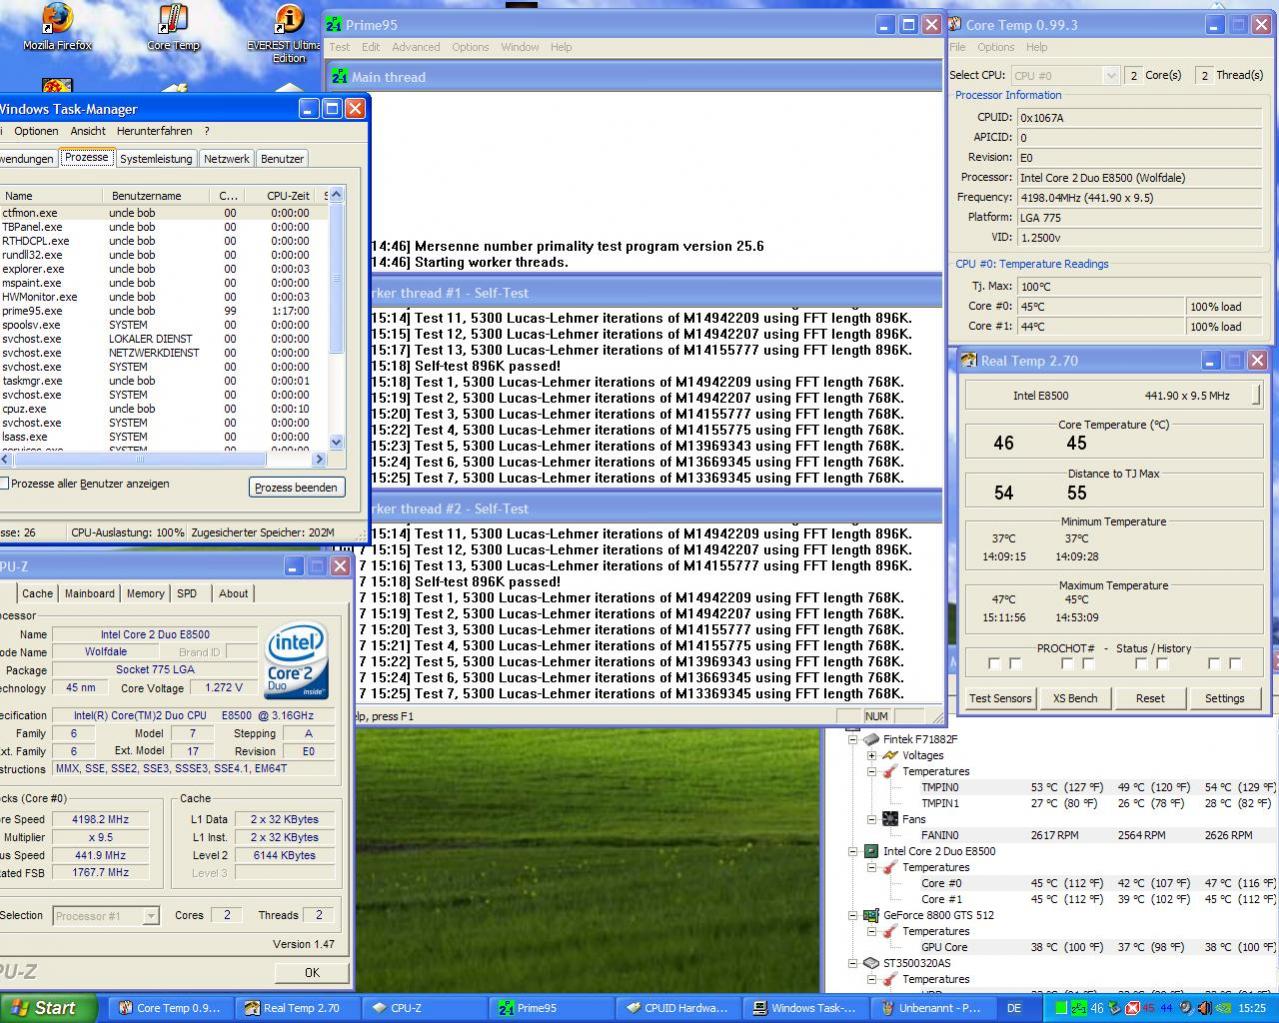Open Ansicht menu in Task-Manager
Viewport: 1279px width, 1023px height.
(x=88, y=131)
